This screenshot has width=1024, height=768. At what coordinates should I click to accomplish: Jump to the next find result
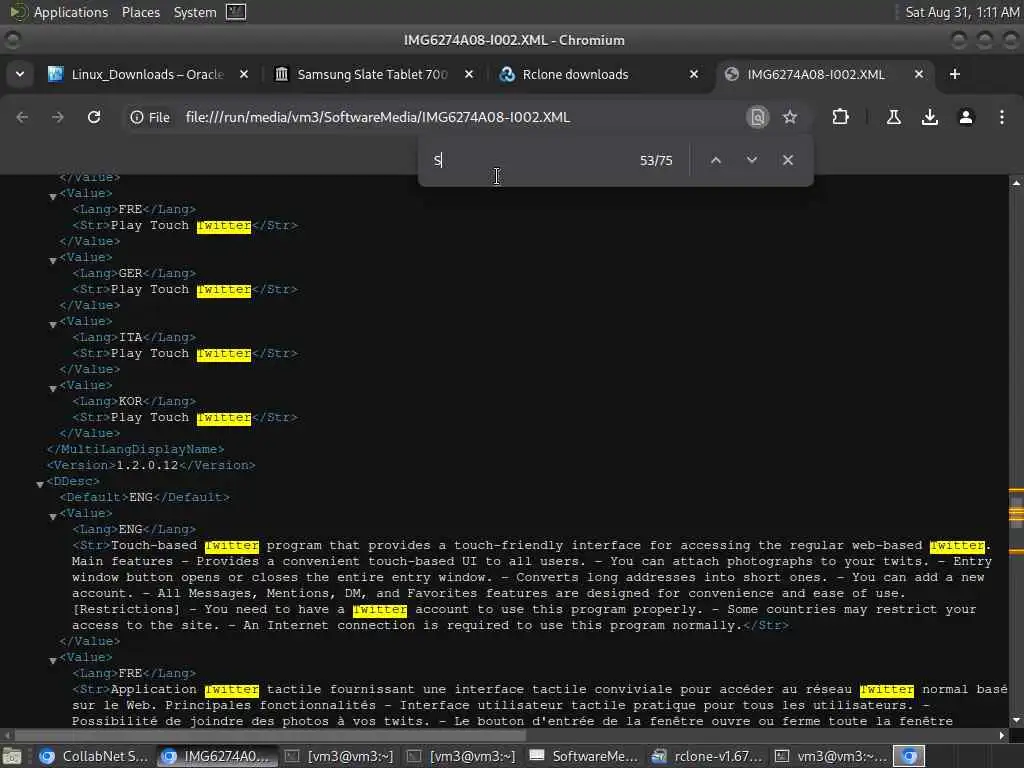[752, 160]
